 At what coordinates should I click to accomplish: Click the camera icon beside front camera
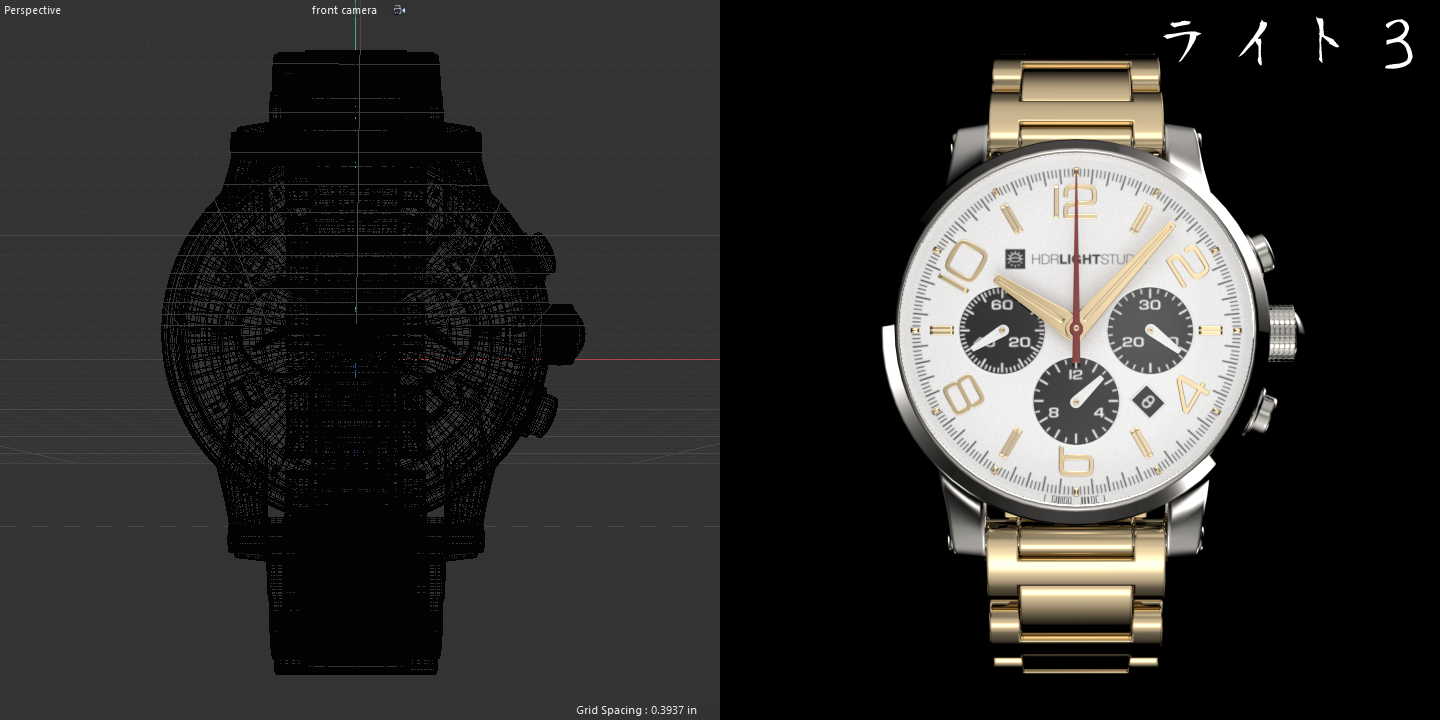coord(399,10)
